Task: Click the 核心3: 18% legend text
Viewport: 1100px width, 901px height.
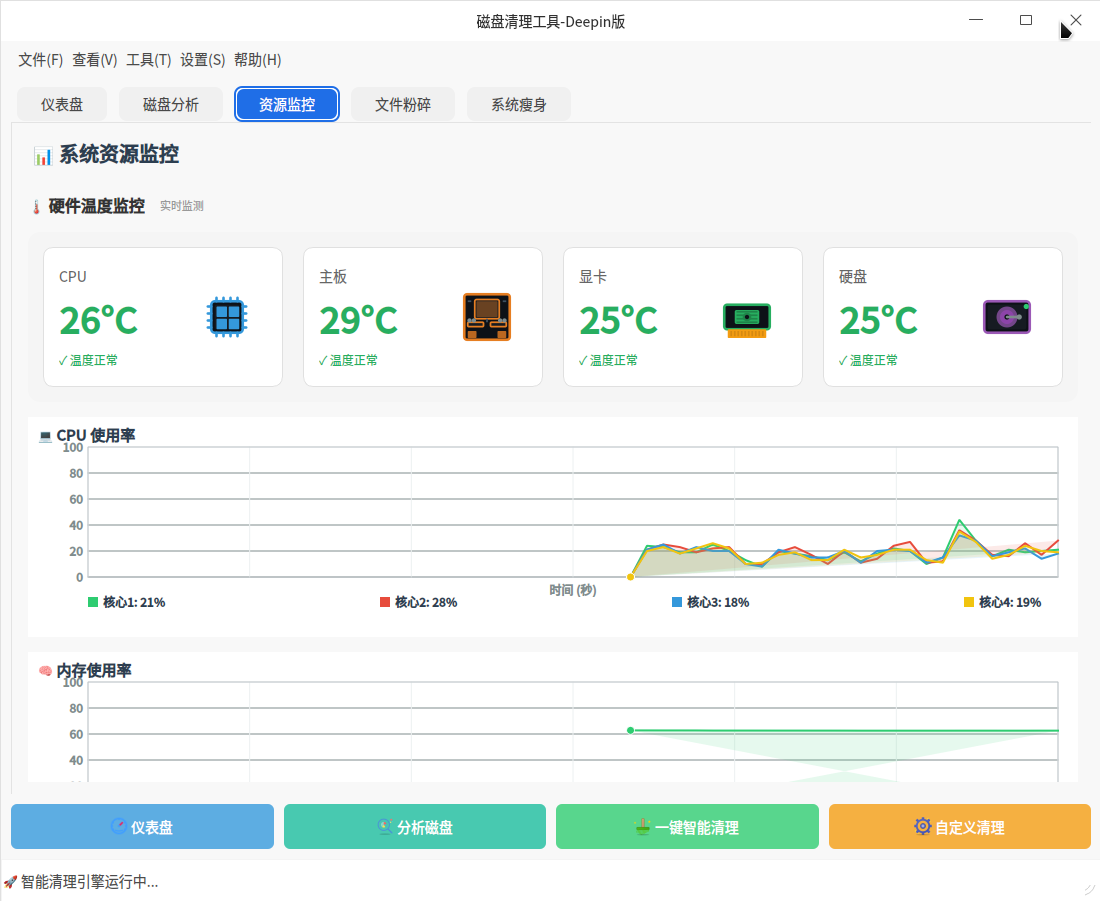Action: pos(718,602)
